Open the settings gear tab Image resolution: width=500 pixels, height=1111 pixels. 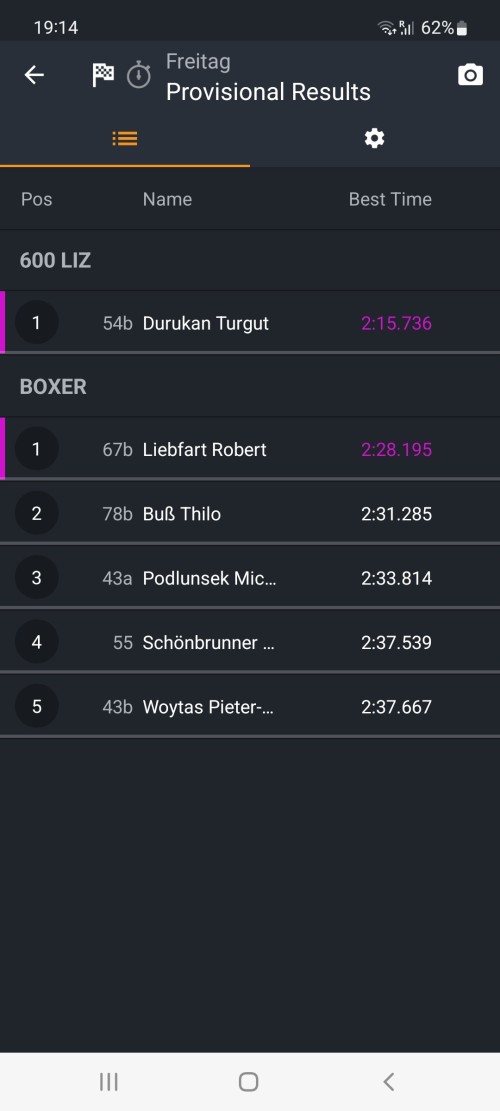click(375, 138)
